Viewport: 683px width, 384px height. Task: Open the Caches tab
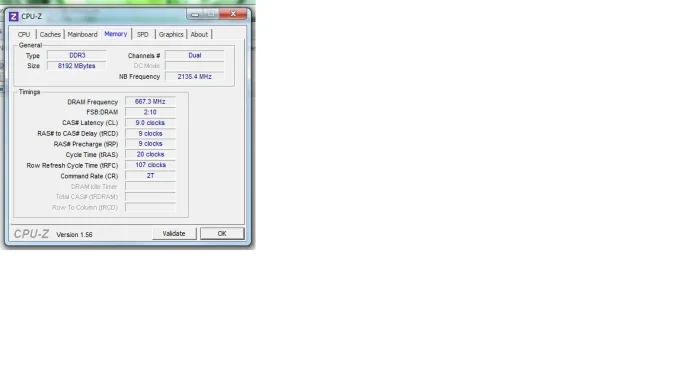50,34
